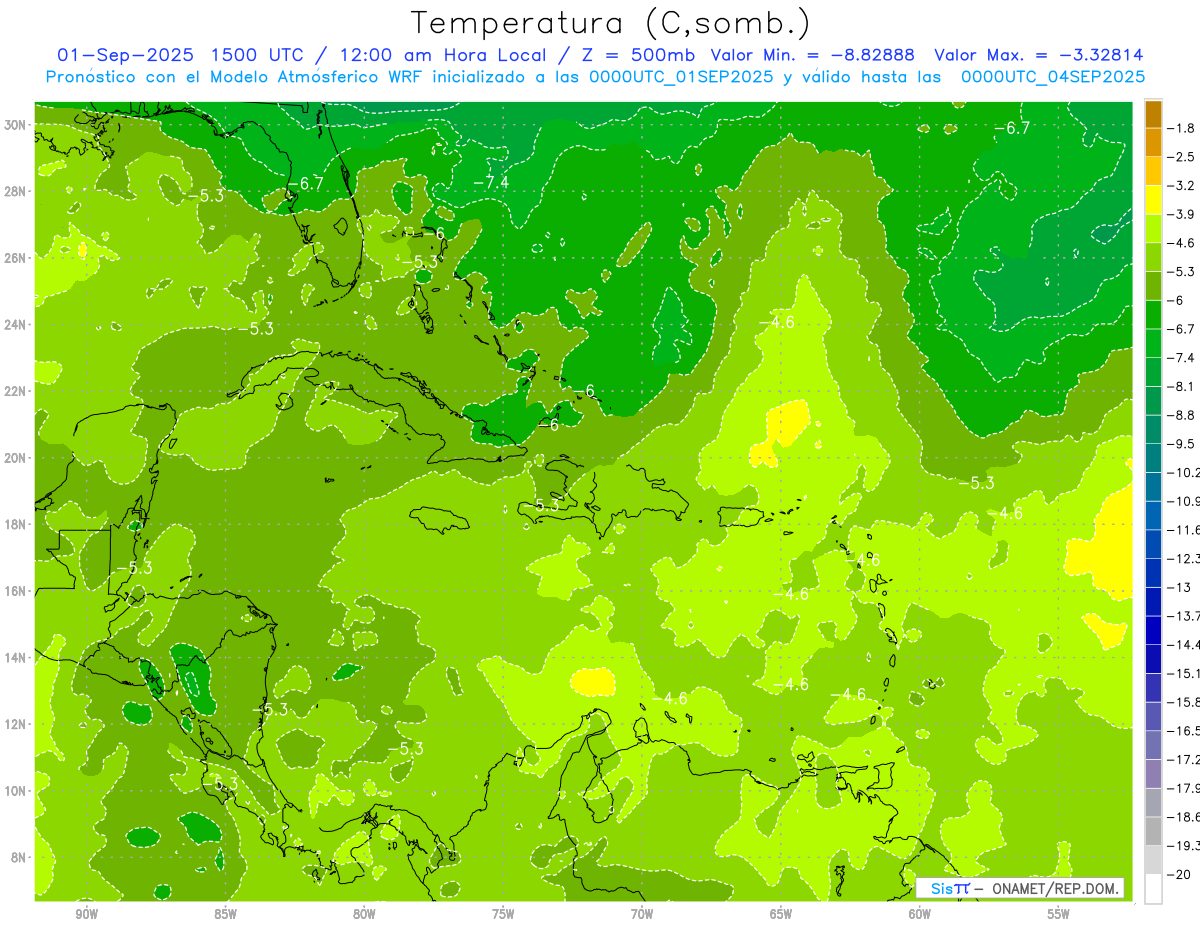Pick the blue swatch between -11.6 and -12.3

(x=1153, y=544)
